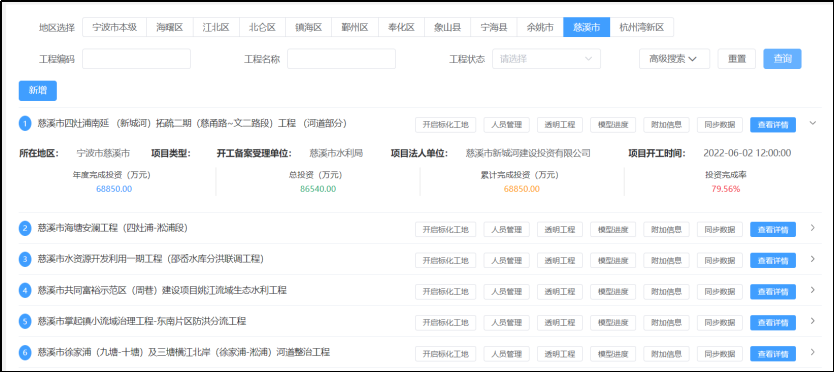
Task: Click the number 1 project badge
Action: click(x=26, y=123)
